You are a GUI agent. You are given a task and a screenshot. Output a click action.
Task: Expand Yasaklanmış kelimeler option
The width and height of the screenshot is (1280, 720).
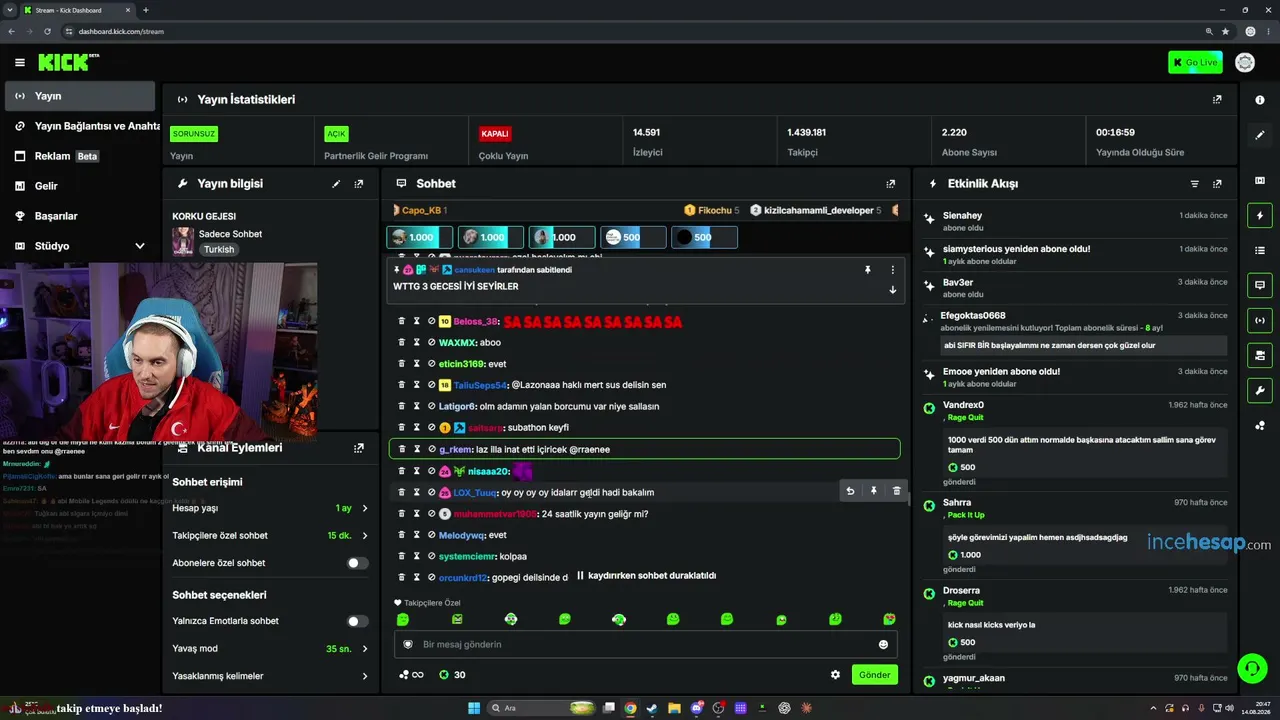click(270, 676)
